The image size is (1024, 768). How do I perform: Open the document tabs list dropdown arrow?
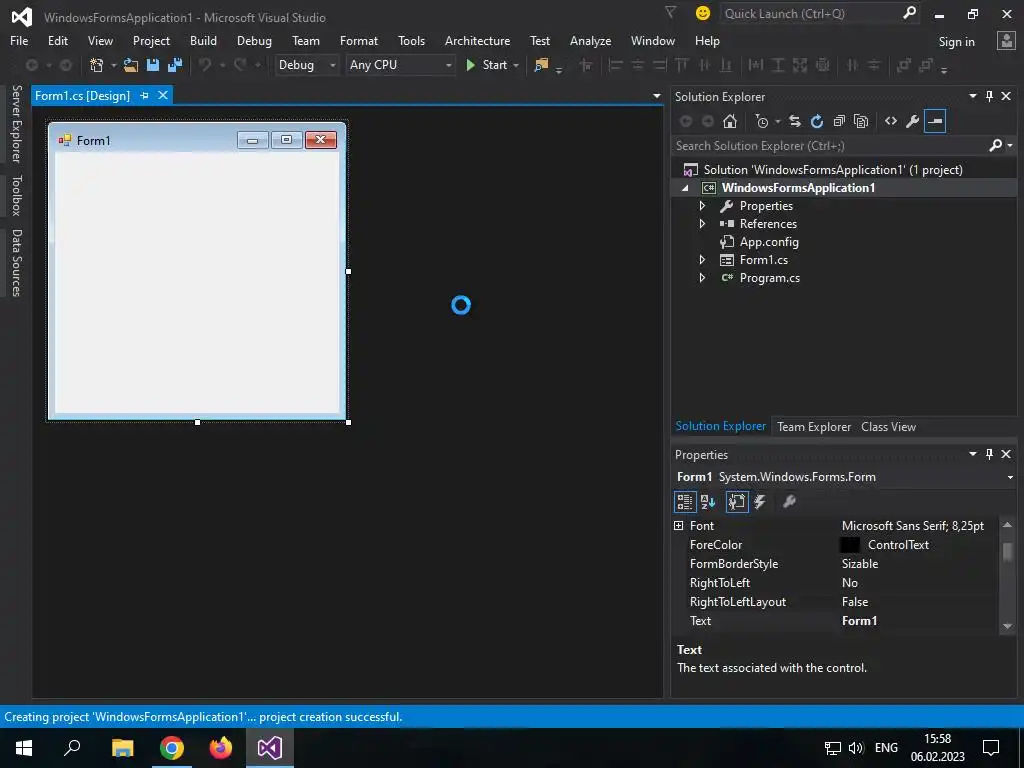656,96
